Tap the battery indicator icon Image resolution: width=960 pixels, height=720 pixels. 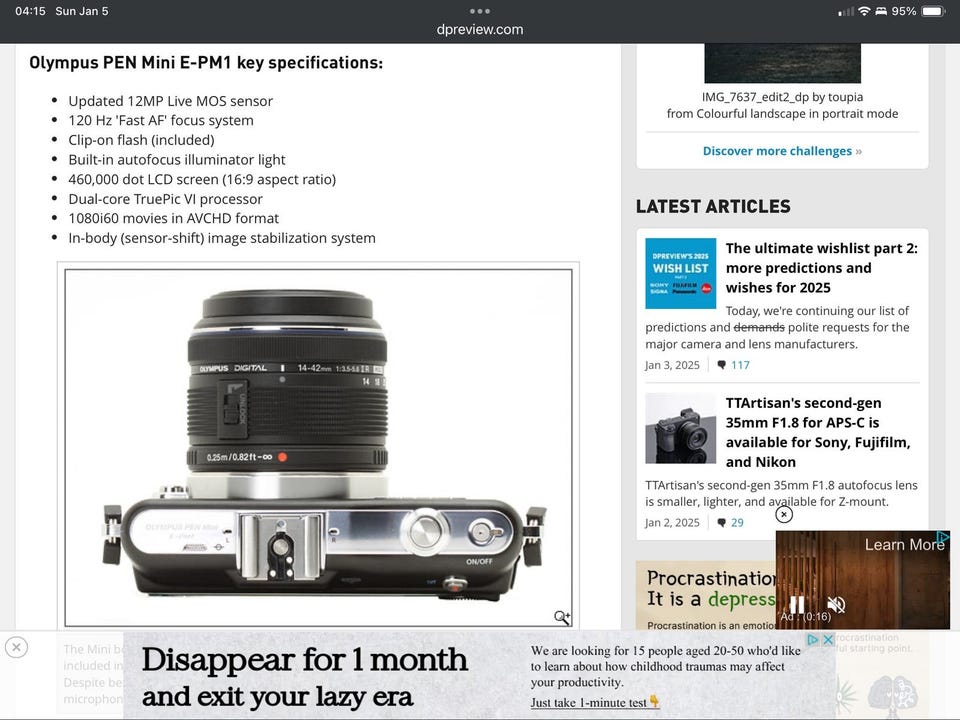pyautogui.click(x=934, y=11)
